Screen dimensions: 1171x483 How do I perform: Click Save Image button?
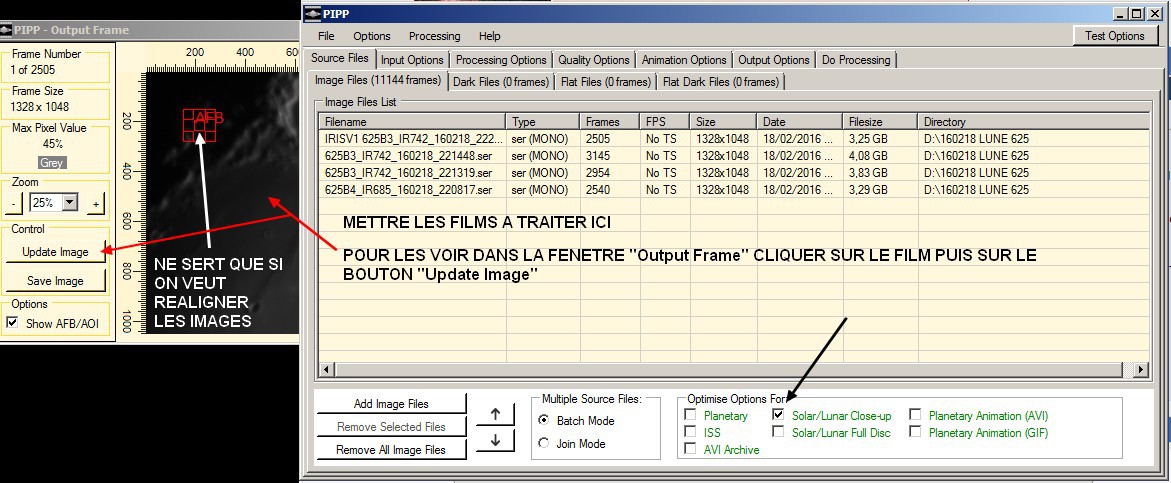pos(55,281)
